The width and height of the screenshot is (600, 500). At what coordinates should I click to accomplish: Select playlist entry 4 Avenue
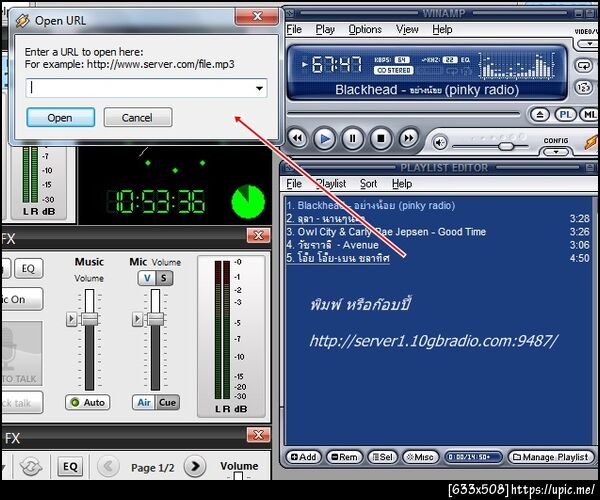438,245
